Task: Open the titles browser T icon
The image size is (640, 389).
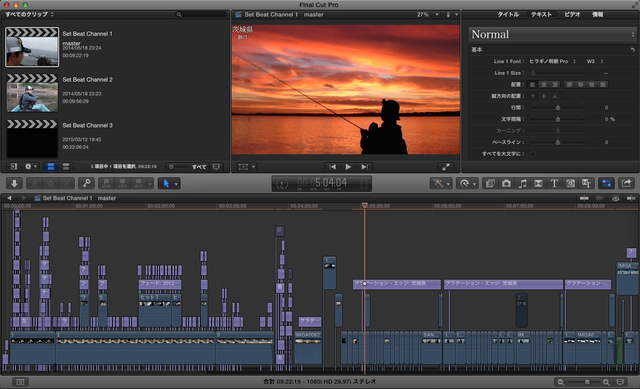Action: pyautogui.click(x=554, y=184)
